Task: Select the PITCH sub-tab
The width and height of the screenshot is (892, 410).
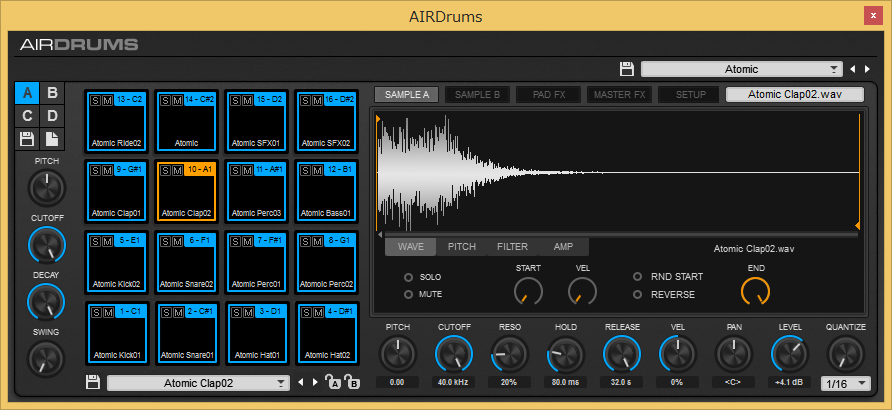Action: coord(461,247)
